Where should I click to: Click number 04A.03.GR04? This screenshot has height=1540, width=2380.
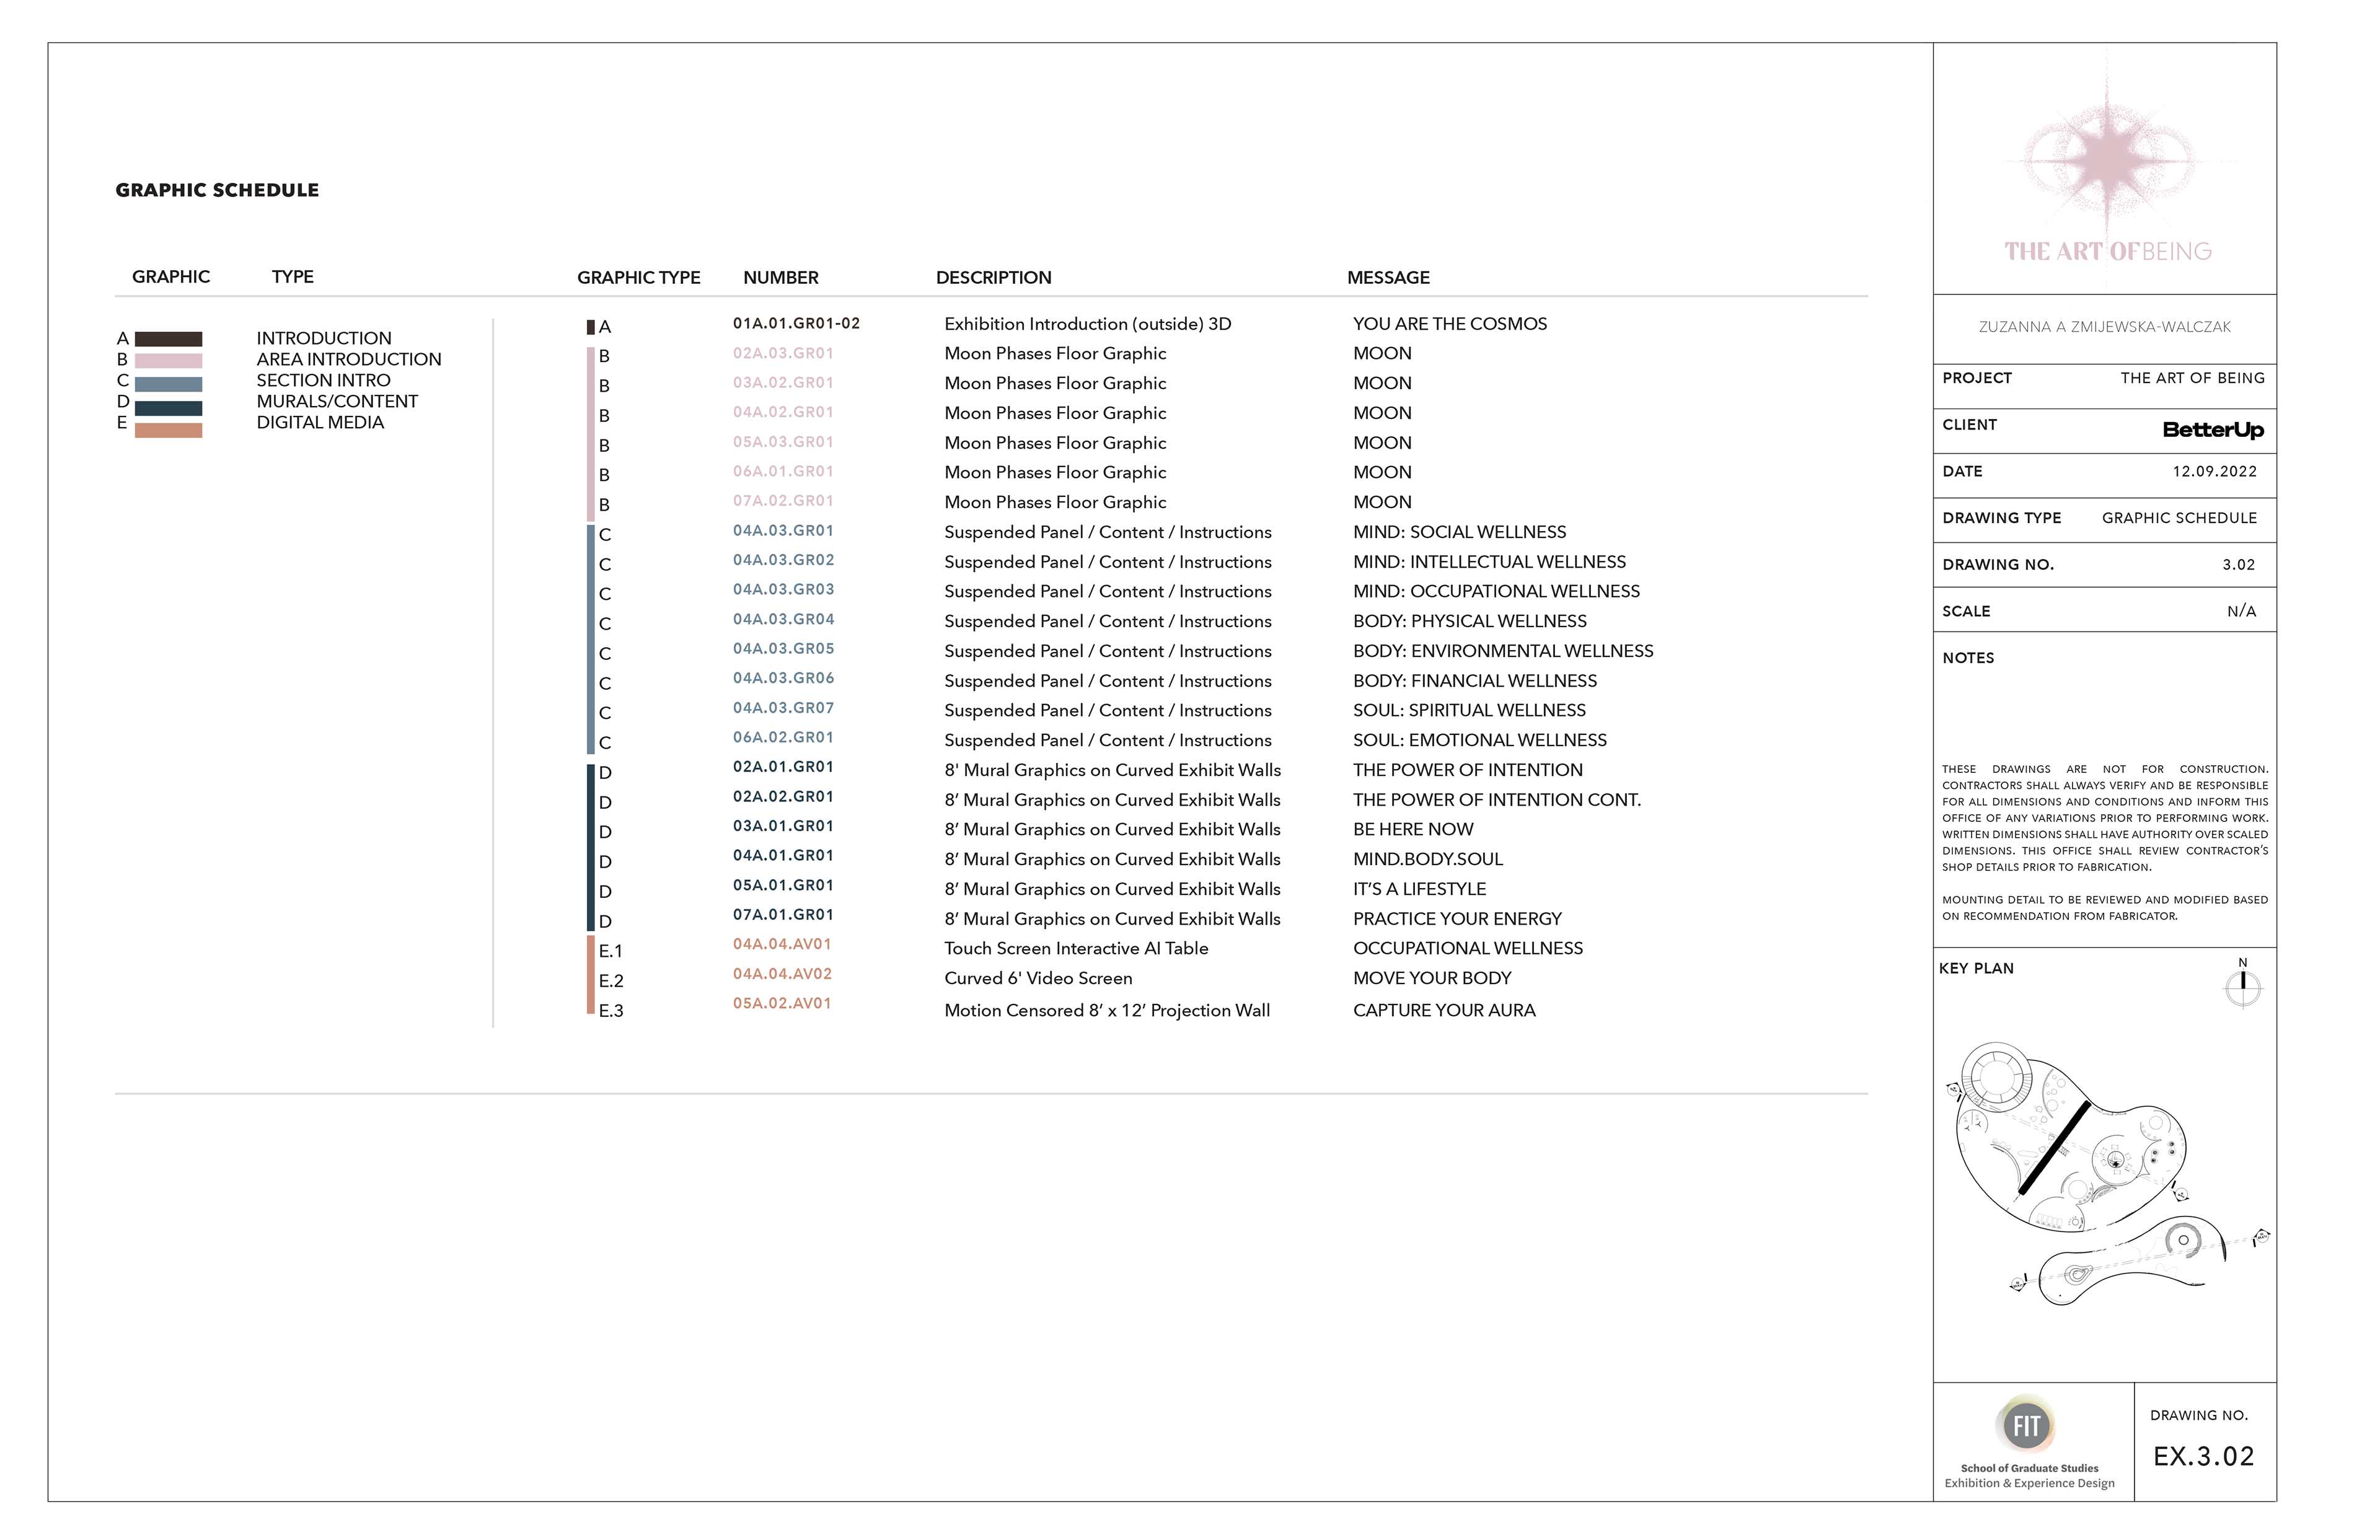pyautogui.click(x=783, y=619)
